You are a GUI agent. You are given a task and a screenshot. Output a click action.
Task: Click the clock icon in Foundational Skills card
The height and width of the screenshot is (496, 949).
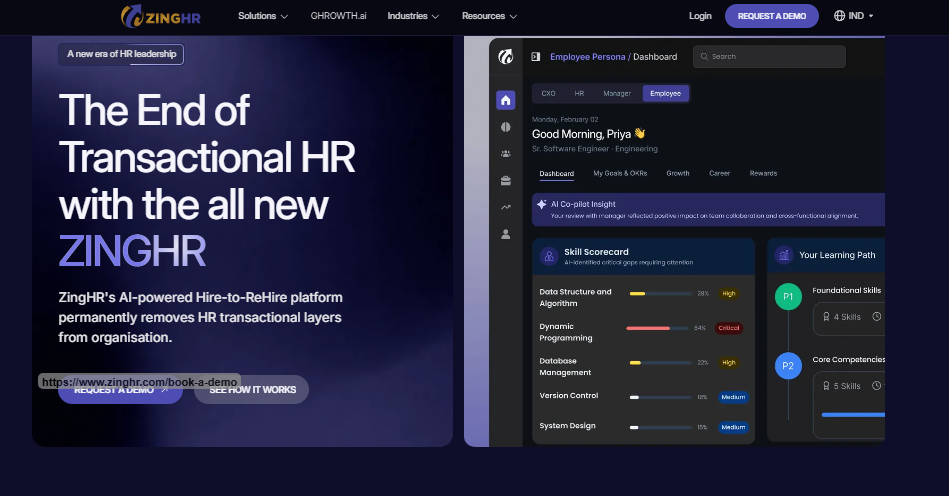coord(876,316)
